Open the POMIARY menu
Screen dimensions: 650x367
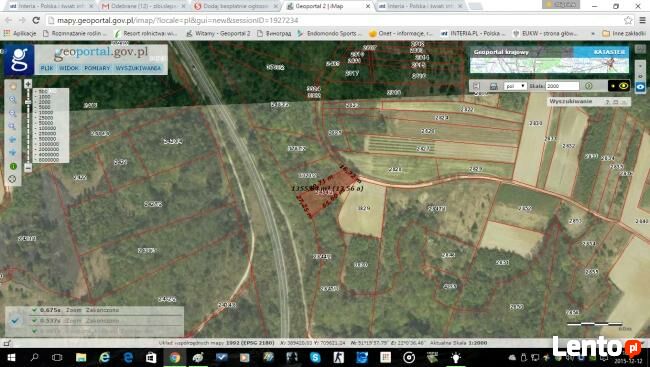(97, 68)
